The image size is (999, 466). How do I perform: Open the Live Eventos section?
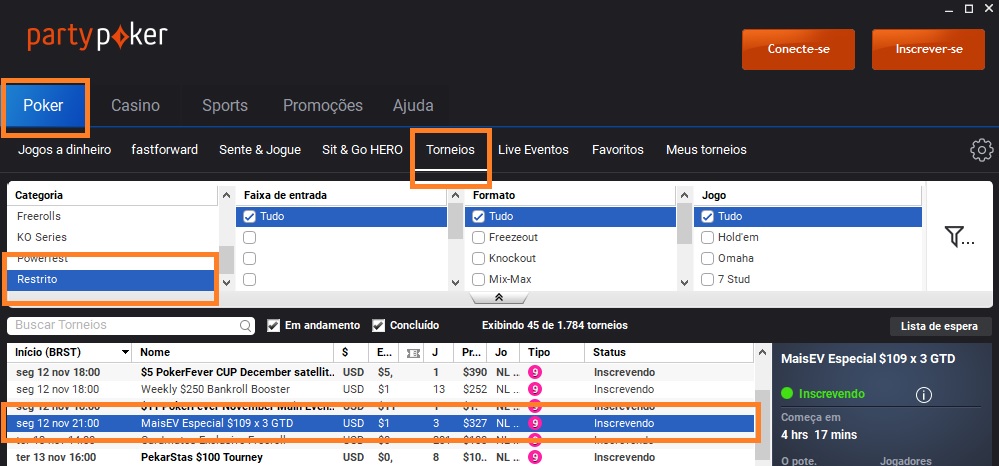click(533, 150)
